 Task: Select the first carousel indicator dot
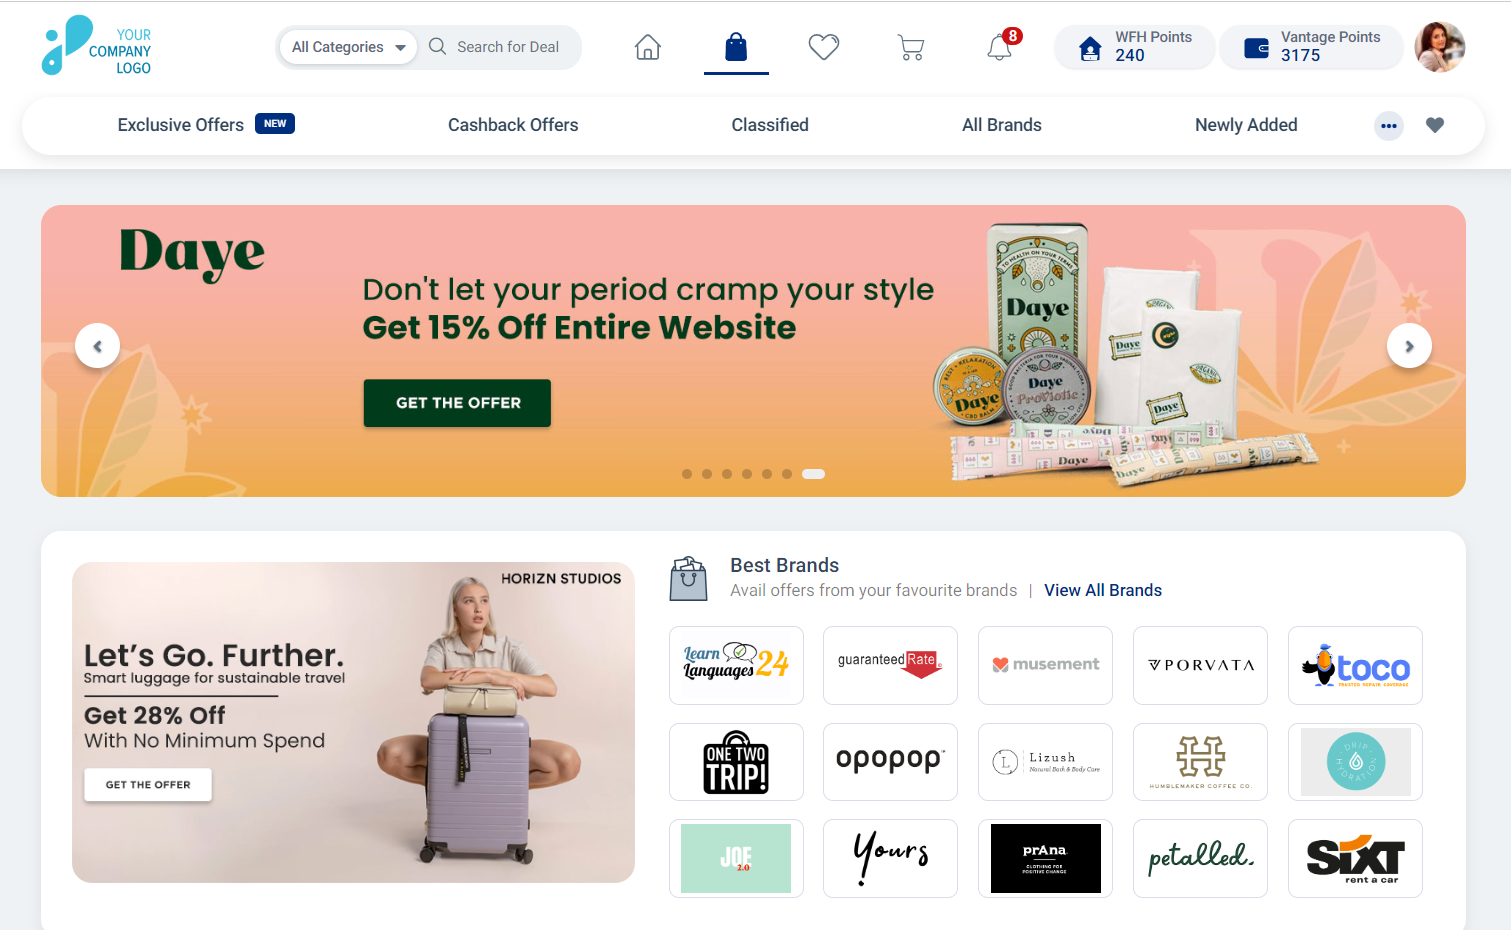(687, 474)
